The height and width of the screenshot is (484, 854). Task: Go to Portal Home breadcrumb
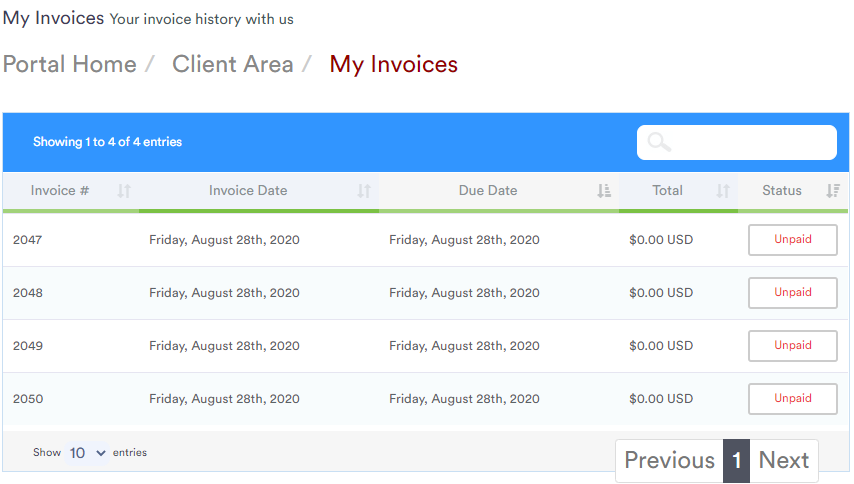[70, 64]
